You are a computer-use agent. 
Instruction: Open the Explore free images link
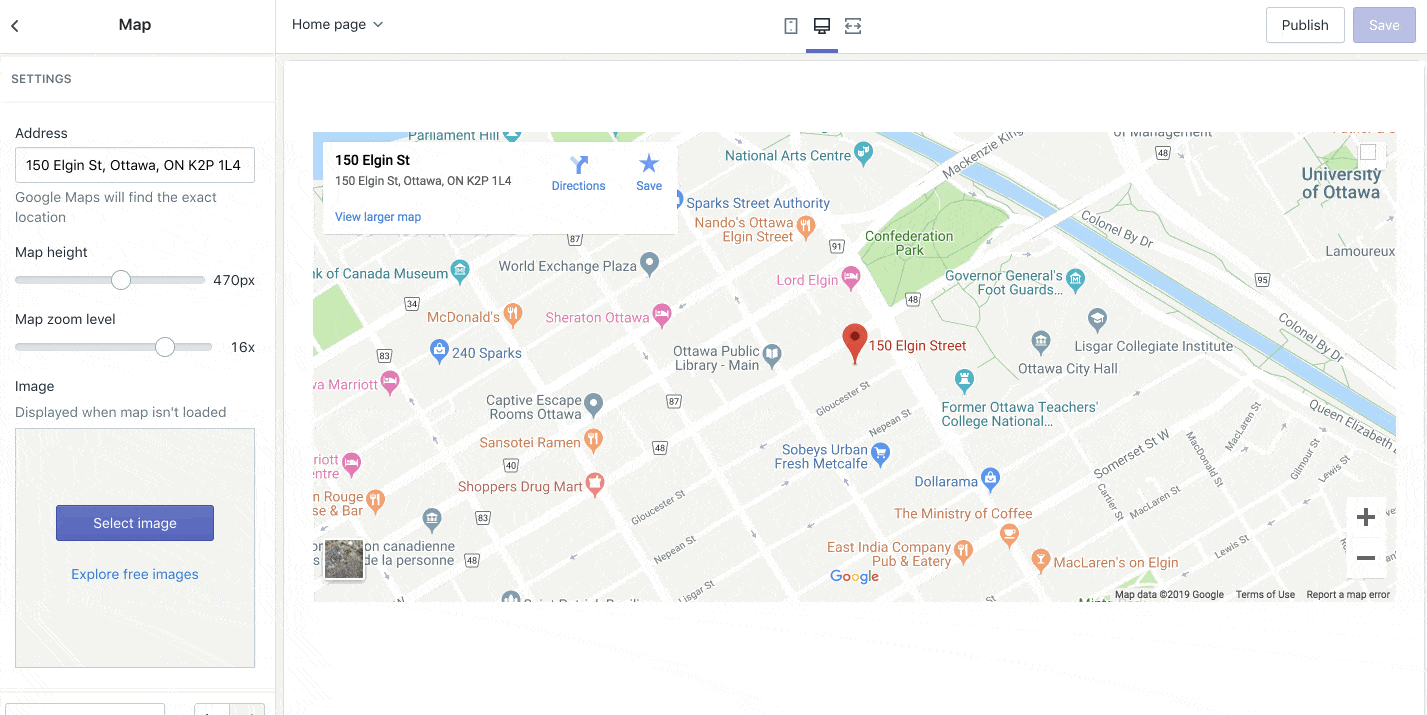pyautogui.click(x=135, y=574)
